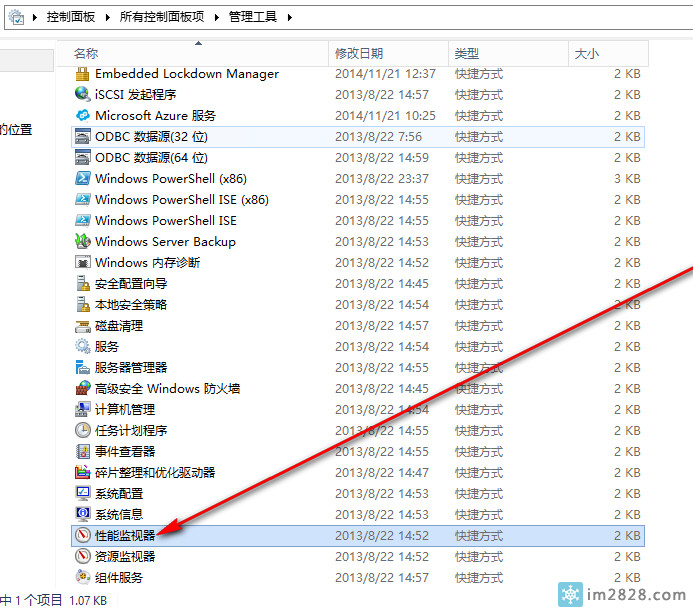This screenshot has width=693, height=612.
Task: Click 快捷方式 type in 系统信息 row
Action: tap(479, 514)
